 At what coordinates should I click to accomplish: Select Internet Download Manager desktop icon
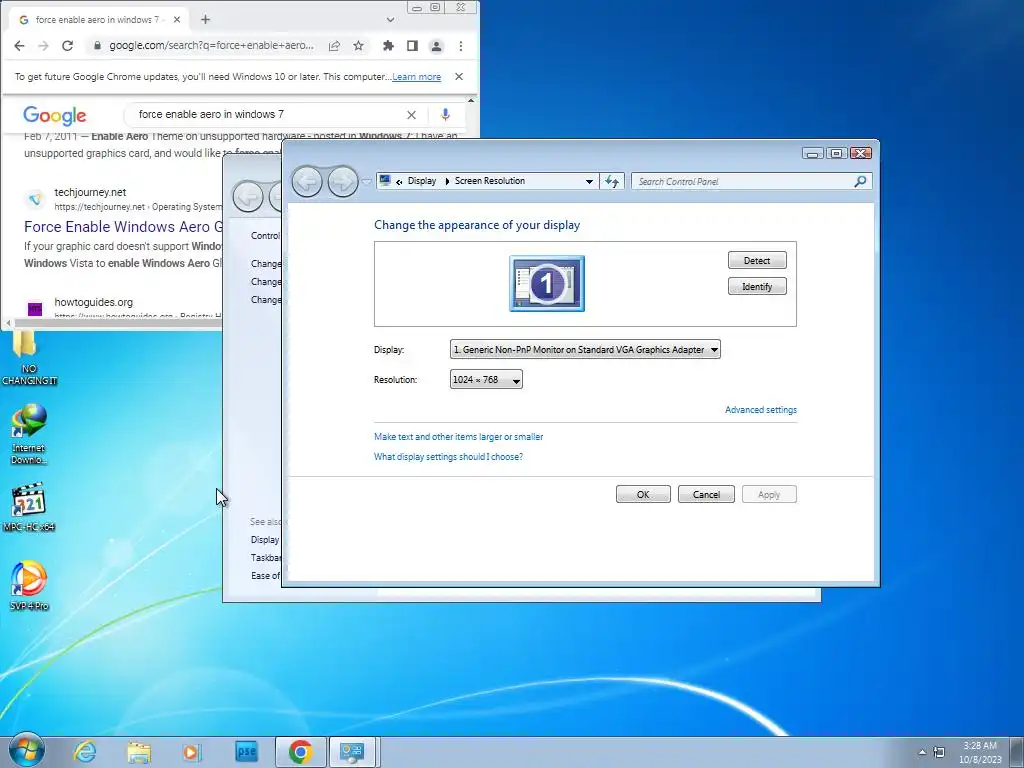(x=29, y=434)
